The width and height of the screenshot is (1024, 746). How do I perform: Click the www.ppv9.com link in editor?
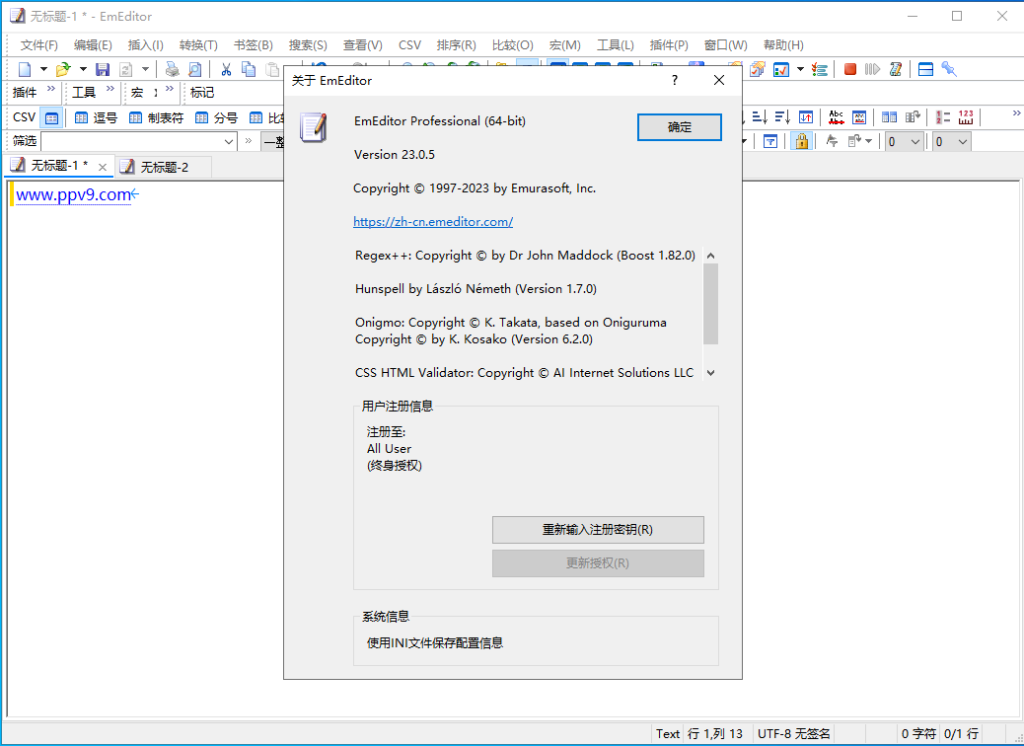[73, 195]
